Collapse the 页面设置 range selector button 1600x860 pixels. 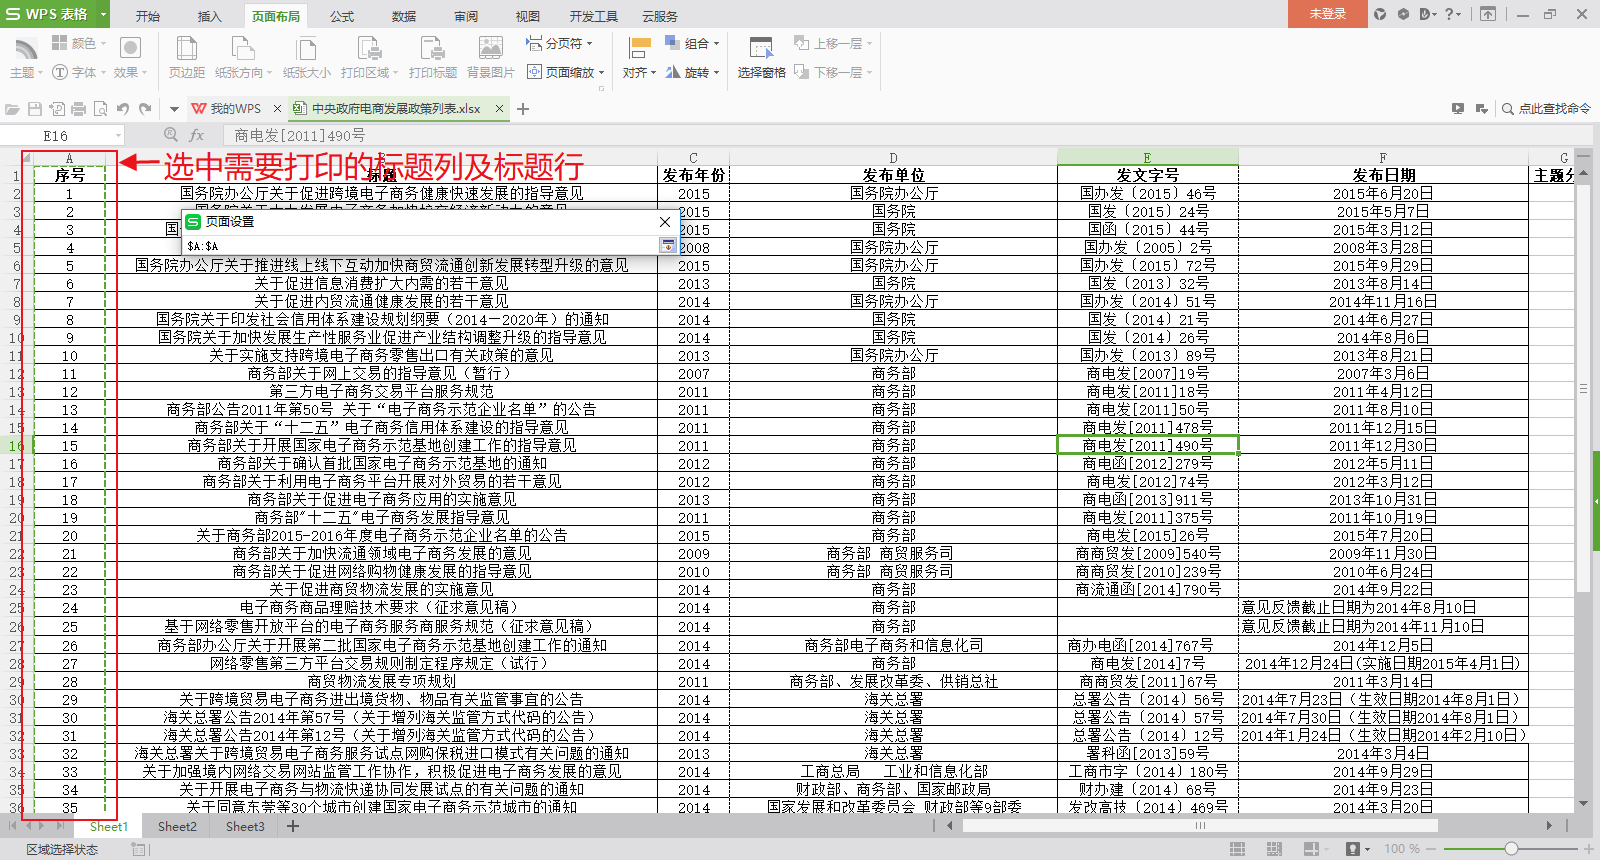667,246
